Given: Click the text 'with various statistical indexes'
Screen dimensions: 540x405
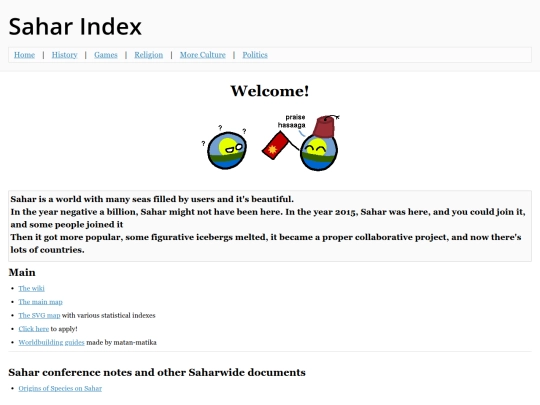Looking at the screenshot, I should [x=108, y=315].
